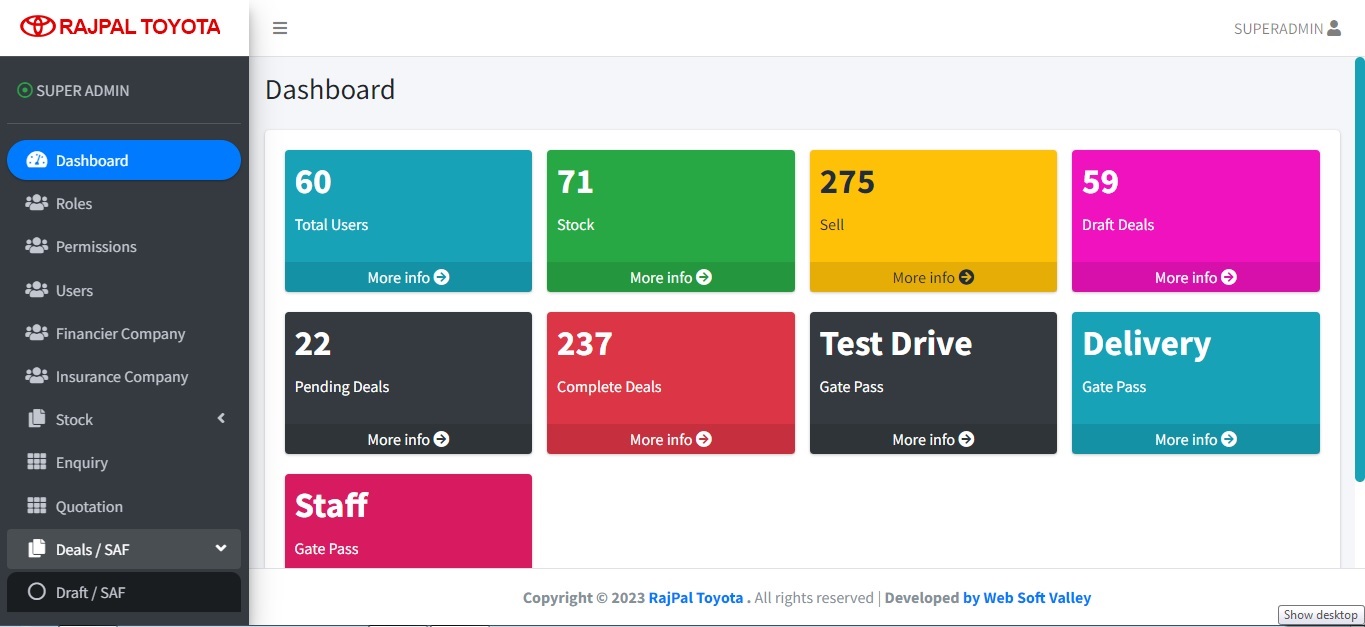Click the 22 Pending Deals count
The image size is (1365, 627).
point(313,344)
